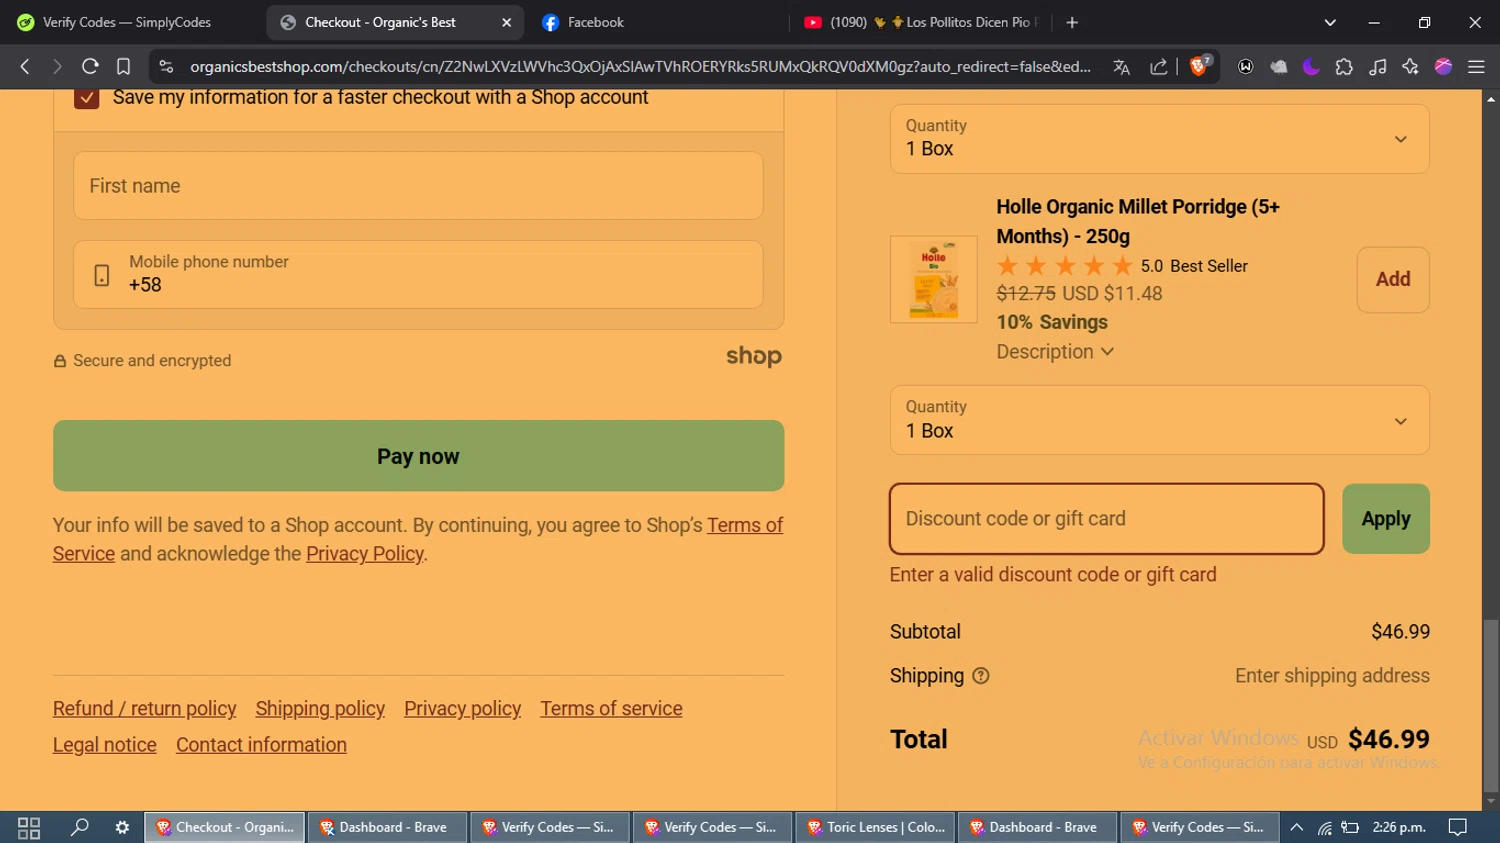This screenshot has height=843, width=1500.
Task: Click the taskbar clock 2:26 p.m.
Action: point(1399,827)
